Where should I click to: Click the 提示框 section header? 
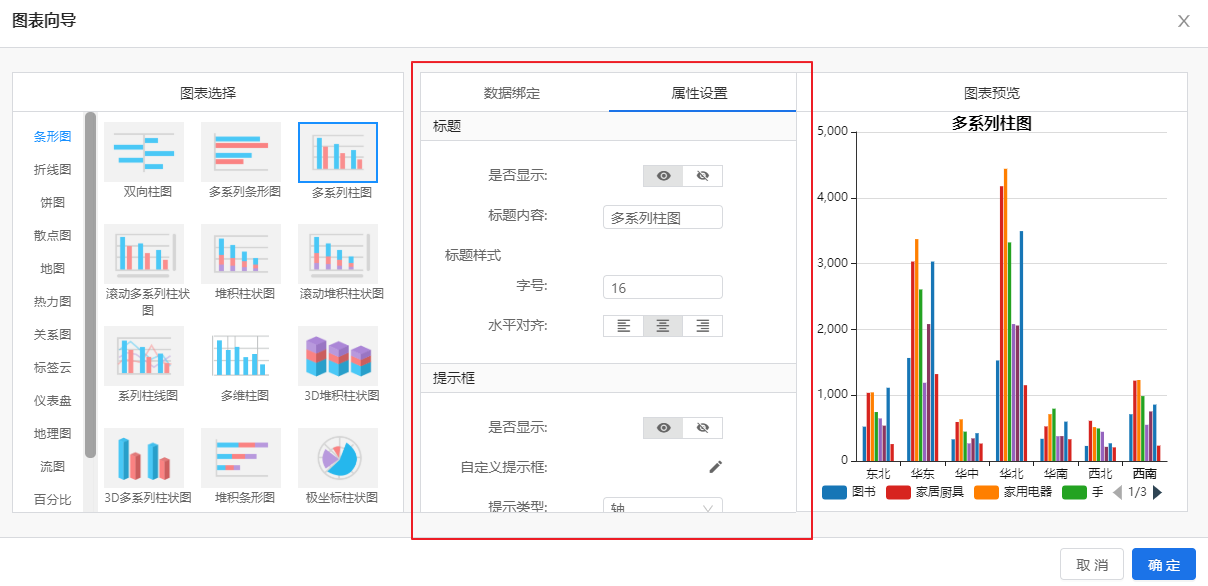(x=608, y=378)
